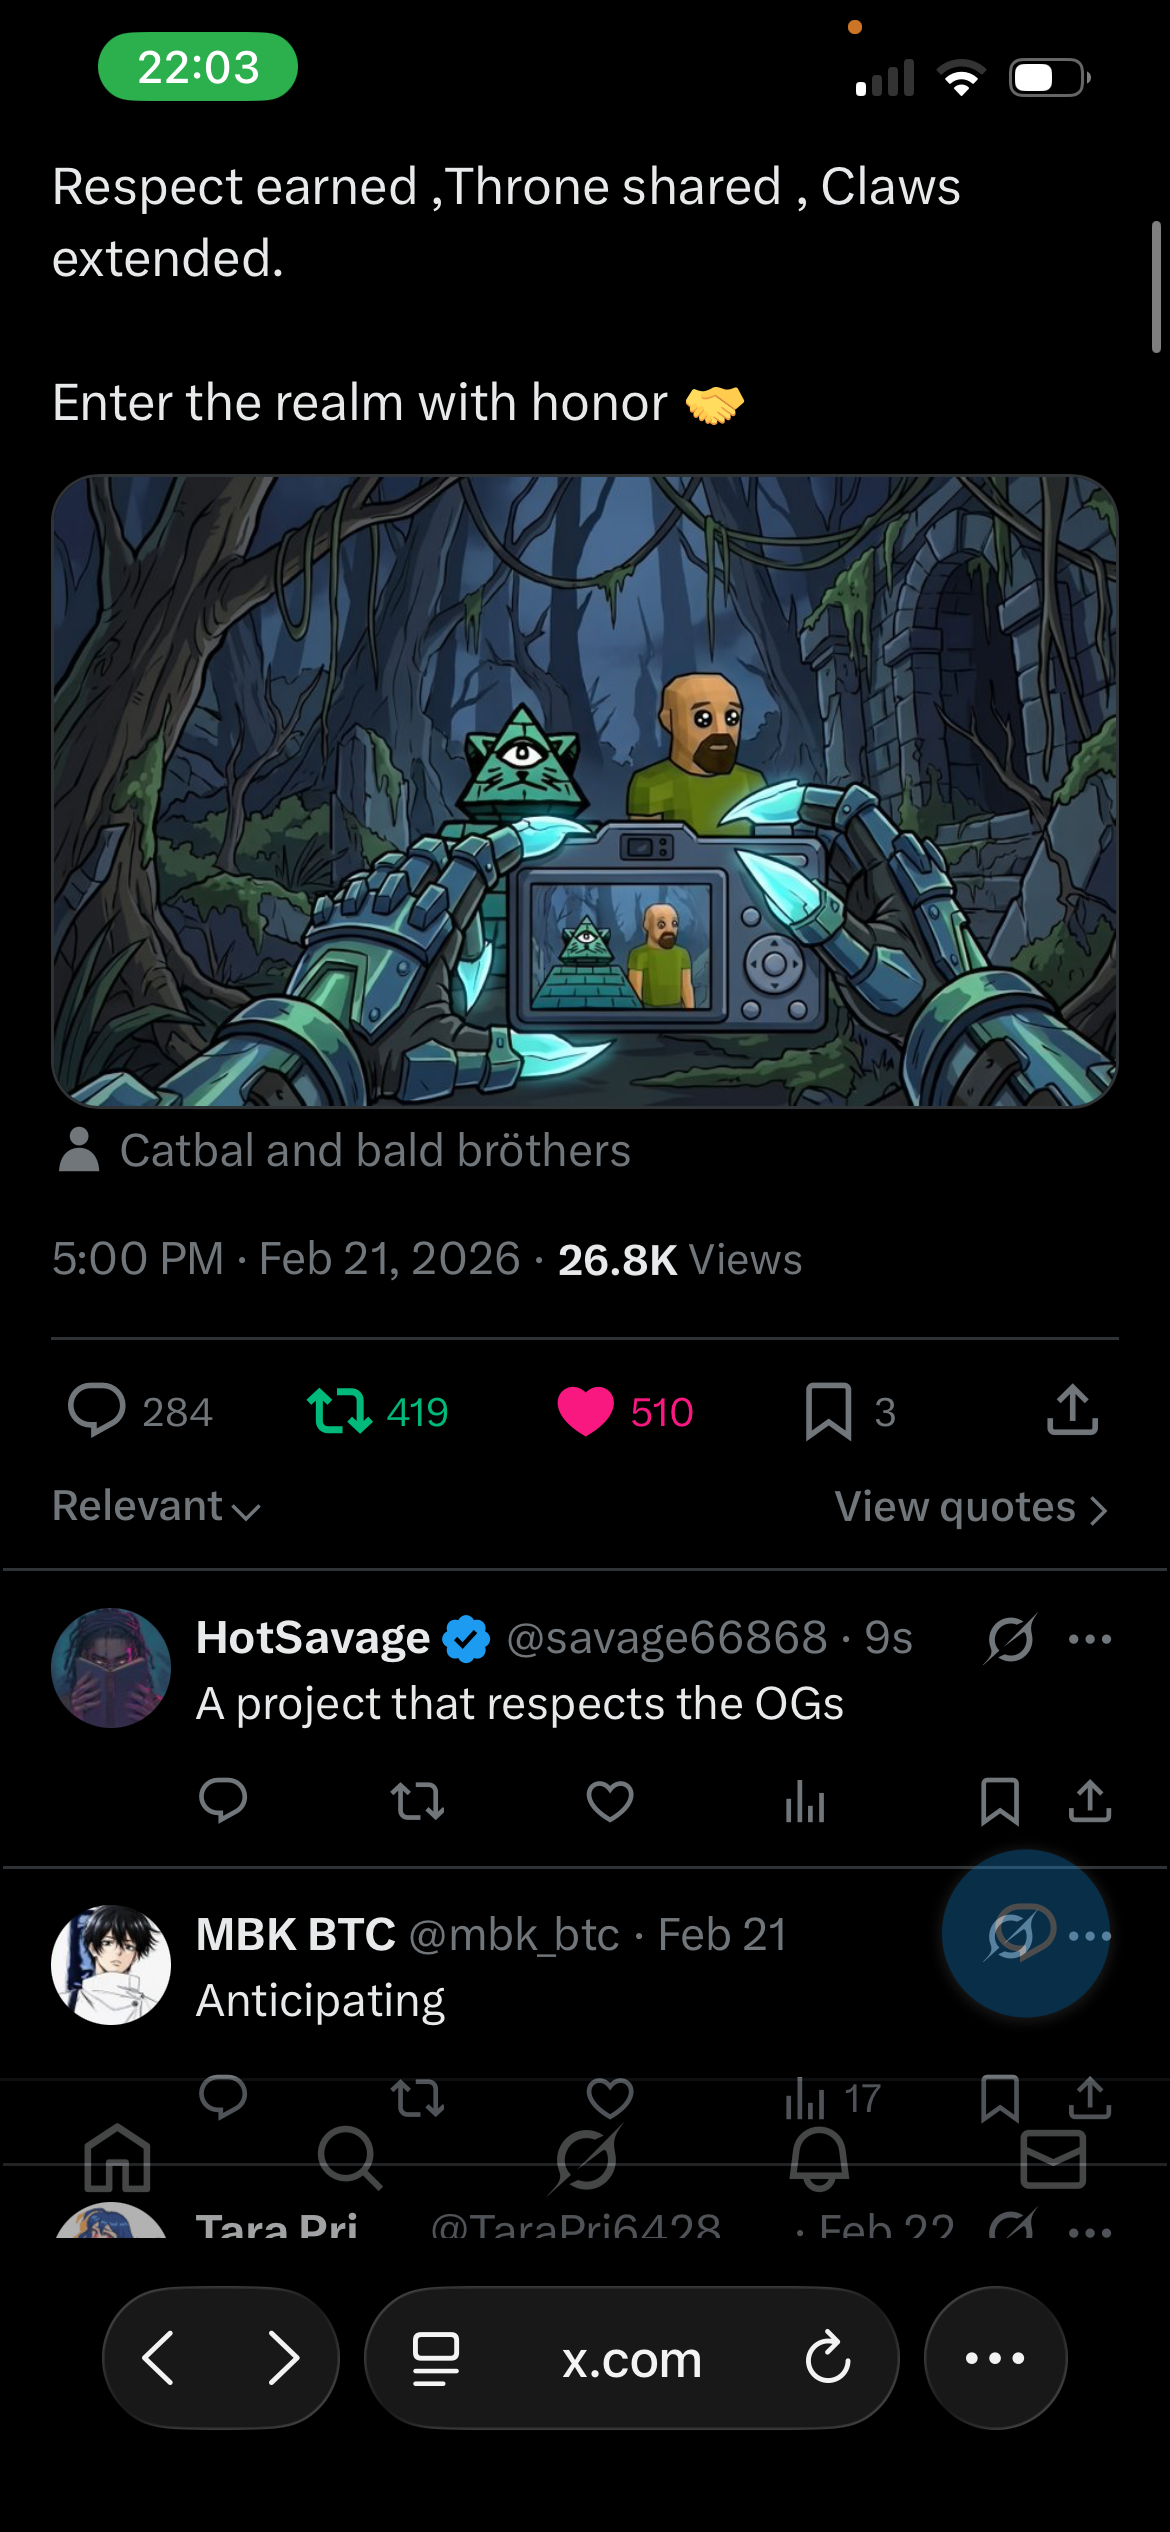Screen dimensions: 1170x2532
Task: Tap the reply icon on the main post
Action: 97,1411
